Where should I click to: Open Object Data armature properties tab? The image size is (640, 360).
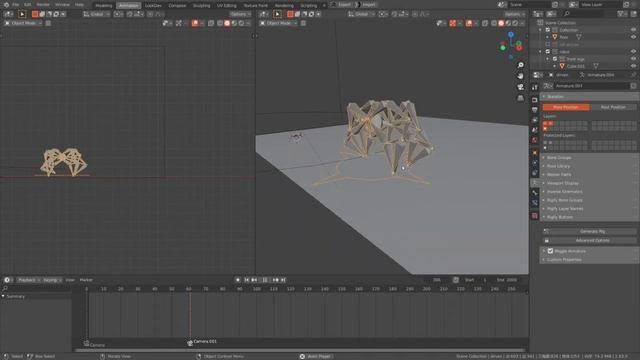pos(535,183)
